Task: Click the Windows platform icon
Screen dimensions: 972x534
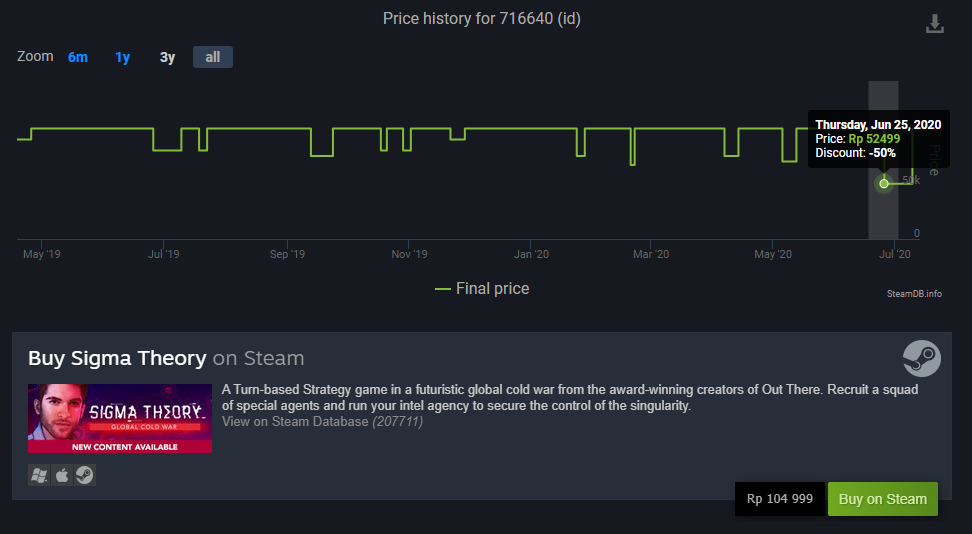Action: coord(39,475)
